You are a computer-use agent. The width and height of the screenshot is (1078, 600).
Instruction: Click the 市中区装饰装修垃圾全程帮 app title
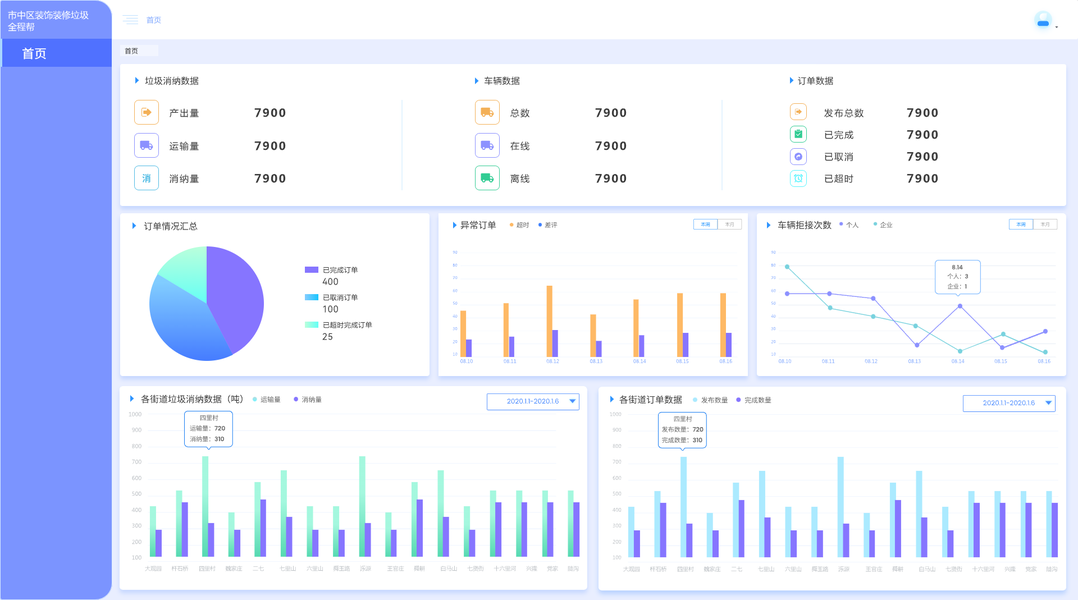coord(48,21)
